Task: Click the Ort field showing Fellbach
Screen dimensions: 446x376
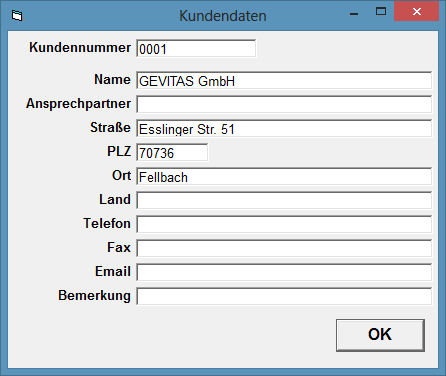Action: pyautogui.click(x=284, y=176)
